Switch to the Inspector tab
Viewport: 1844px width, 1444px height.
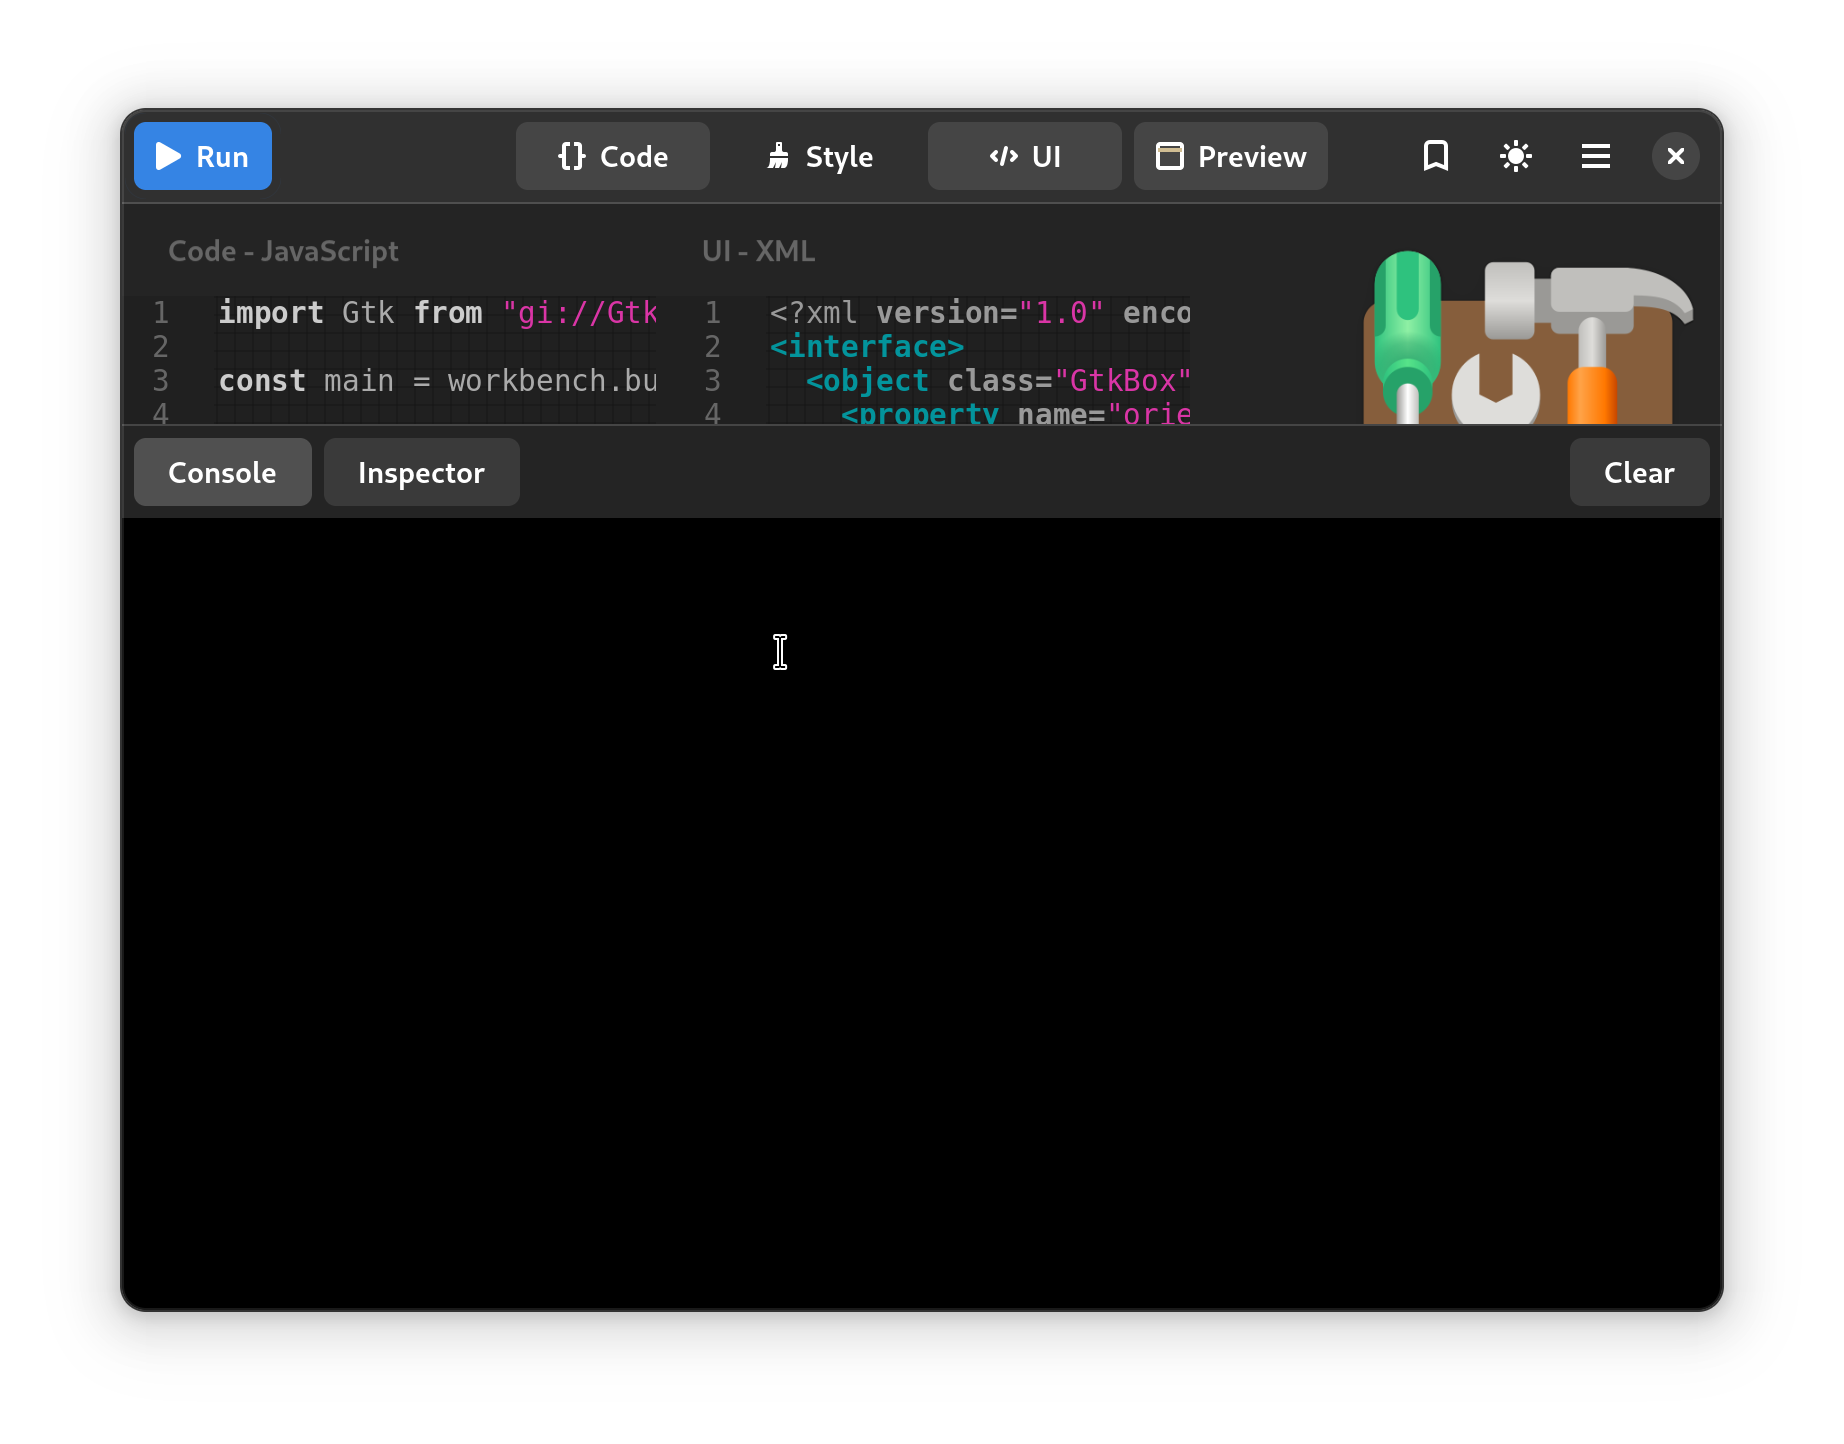pos(421,472)
